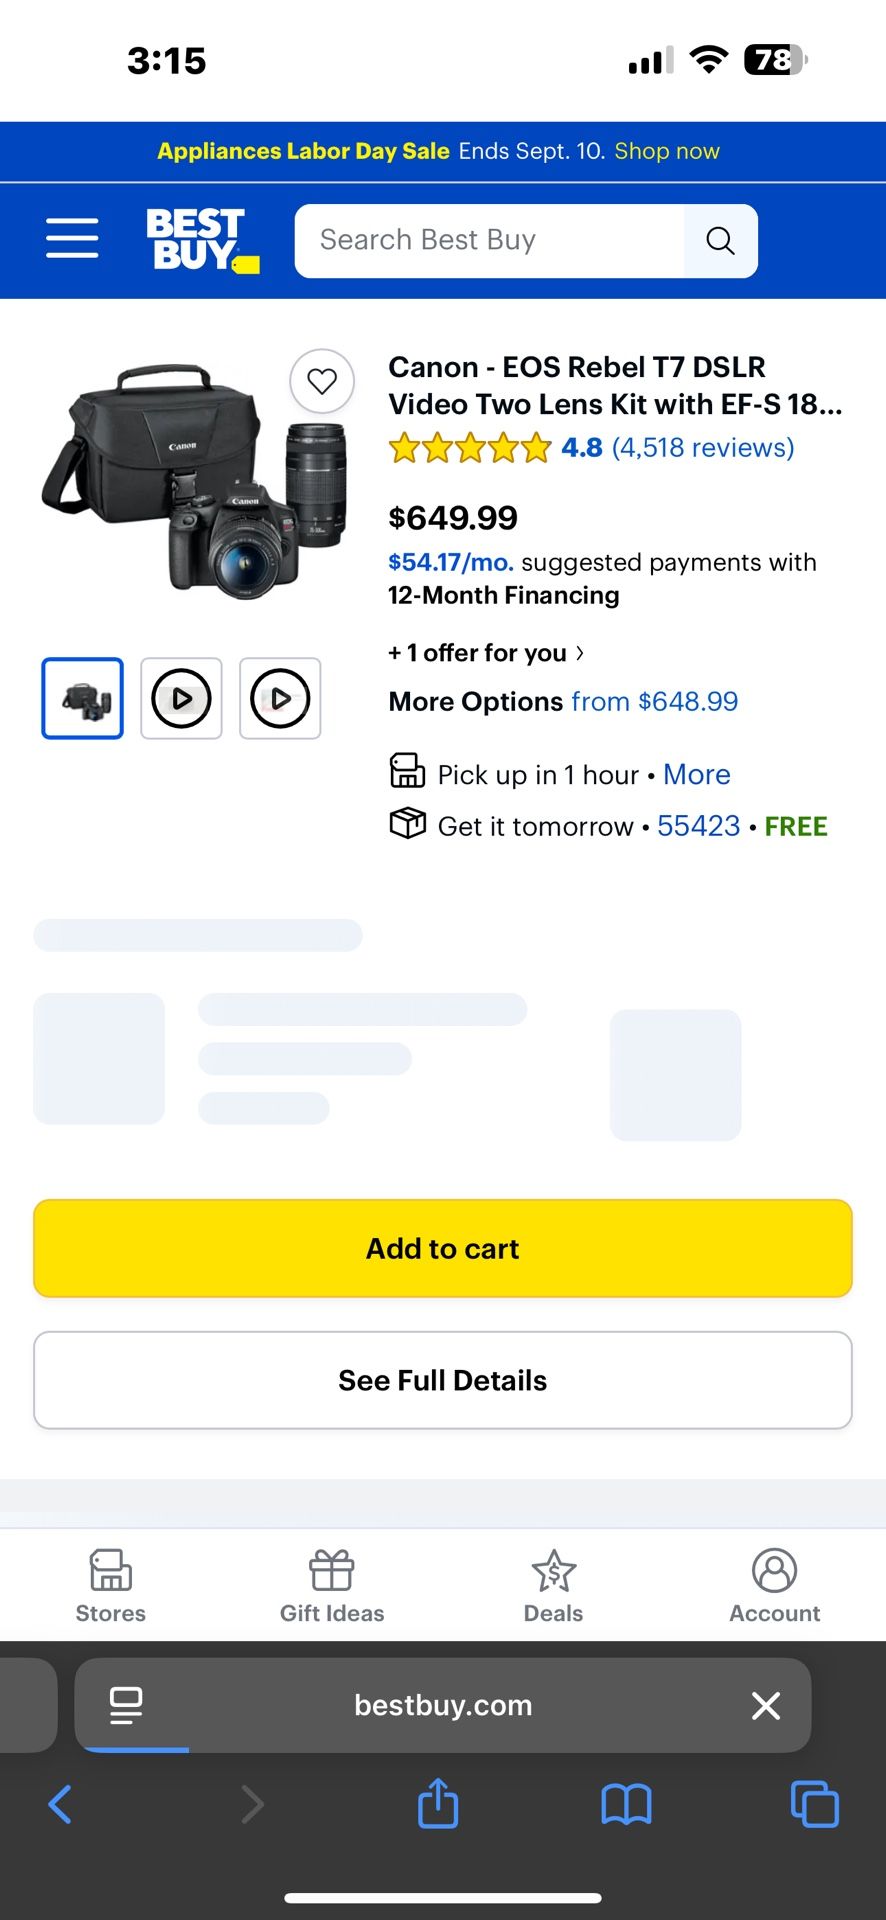
Task: Tap the Search Best Buy field
Action: pyautogui.click(x=490, y=241)
